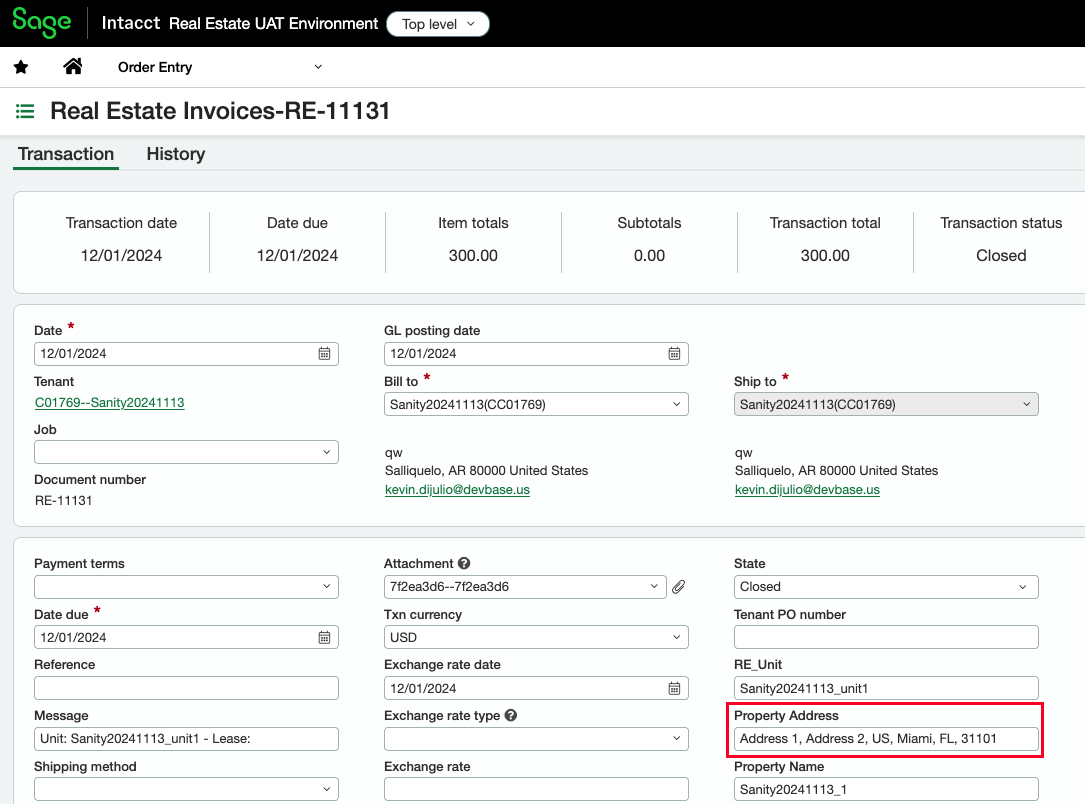1085x804 pixels.
Task: Open the Payment terms dropdown
Action: [x=186, y=587]
